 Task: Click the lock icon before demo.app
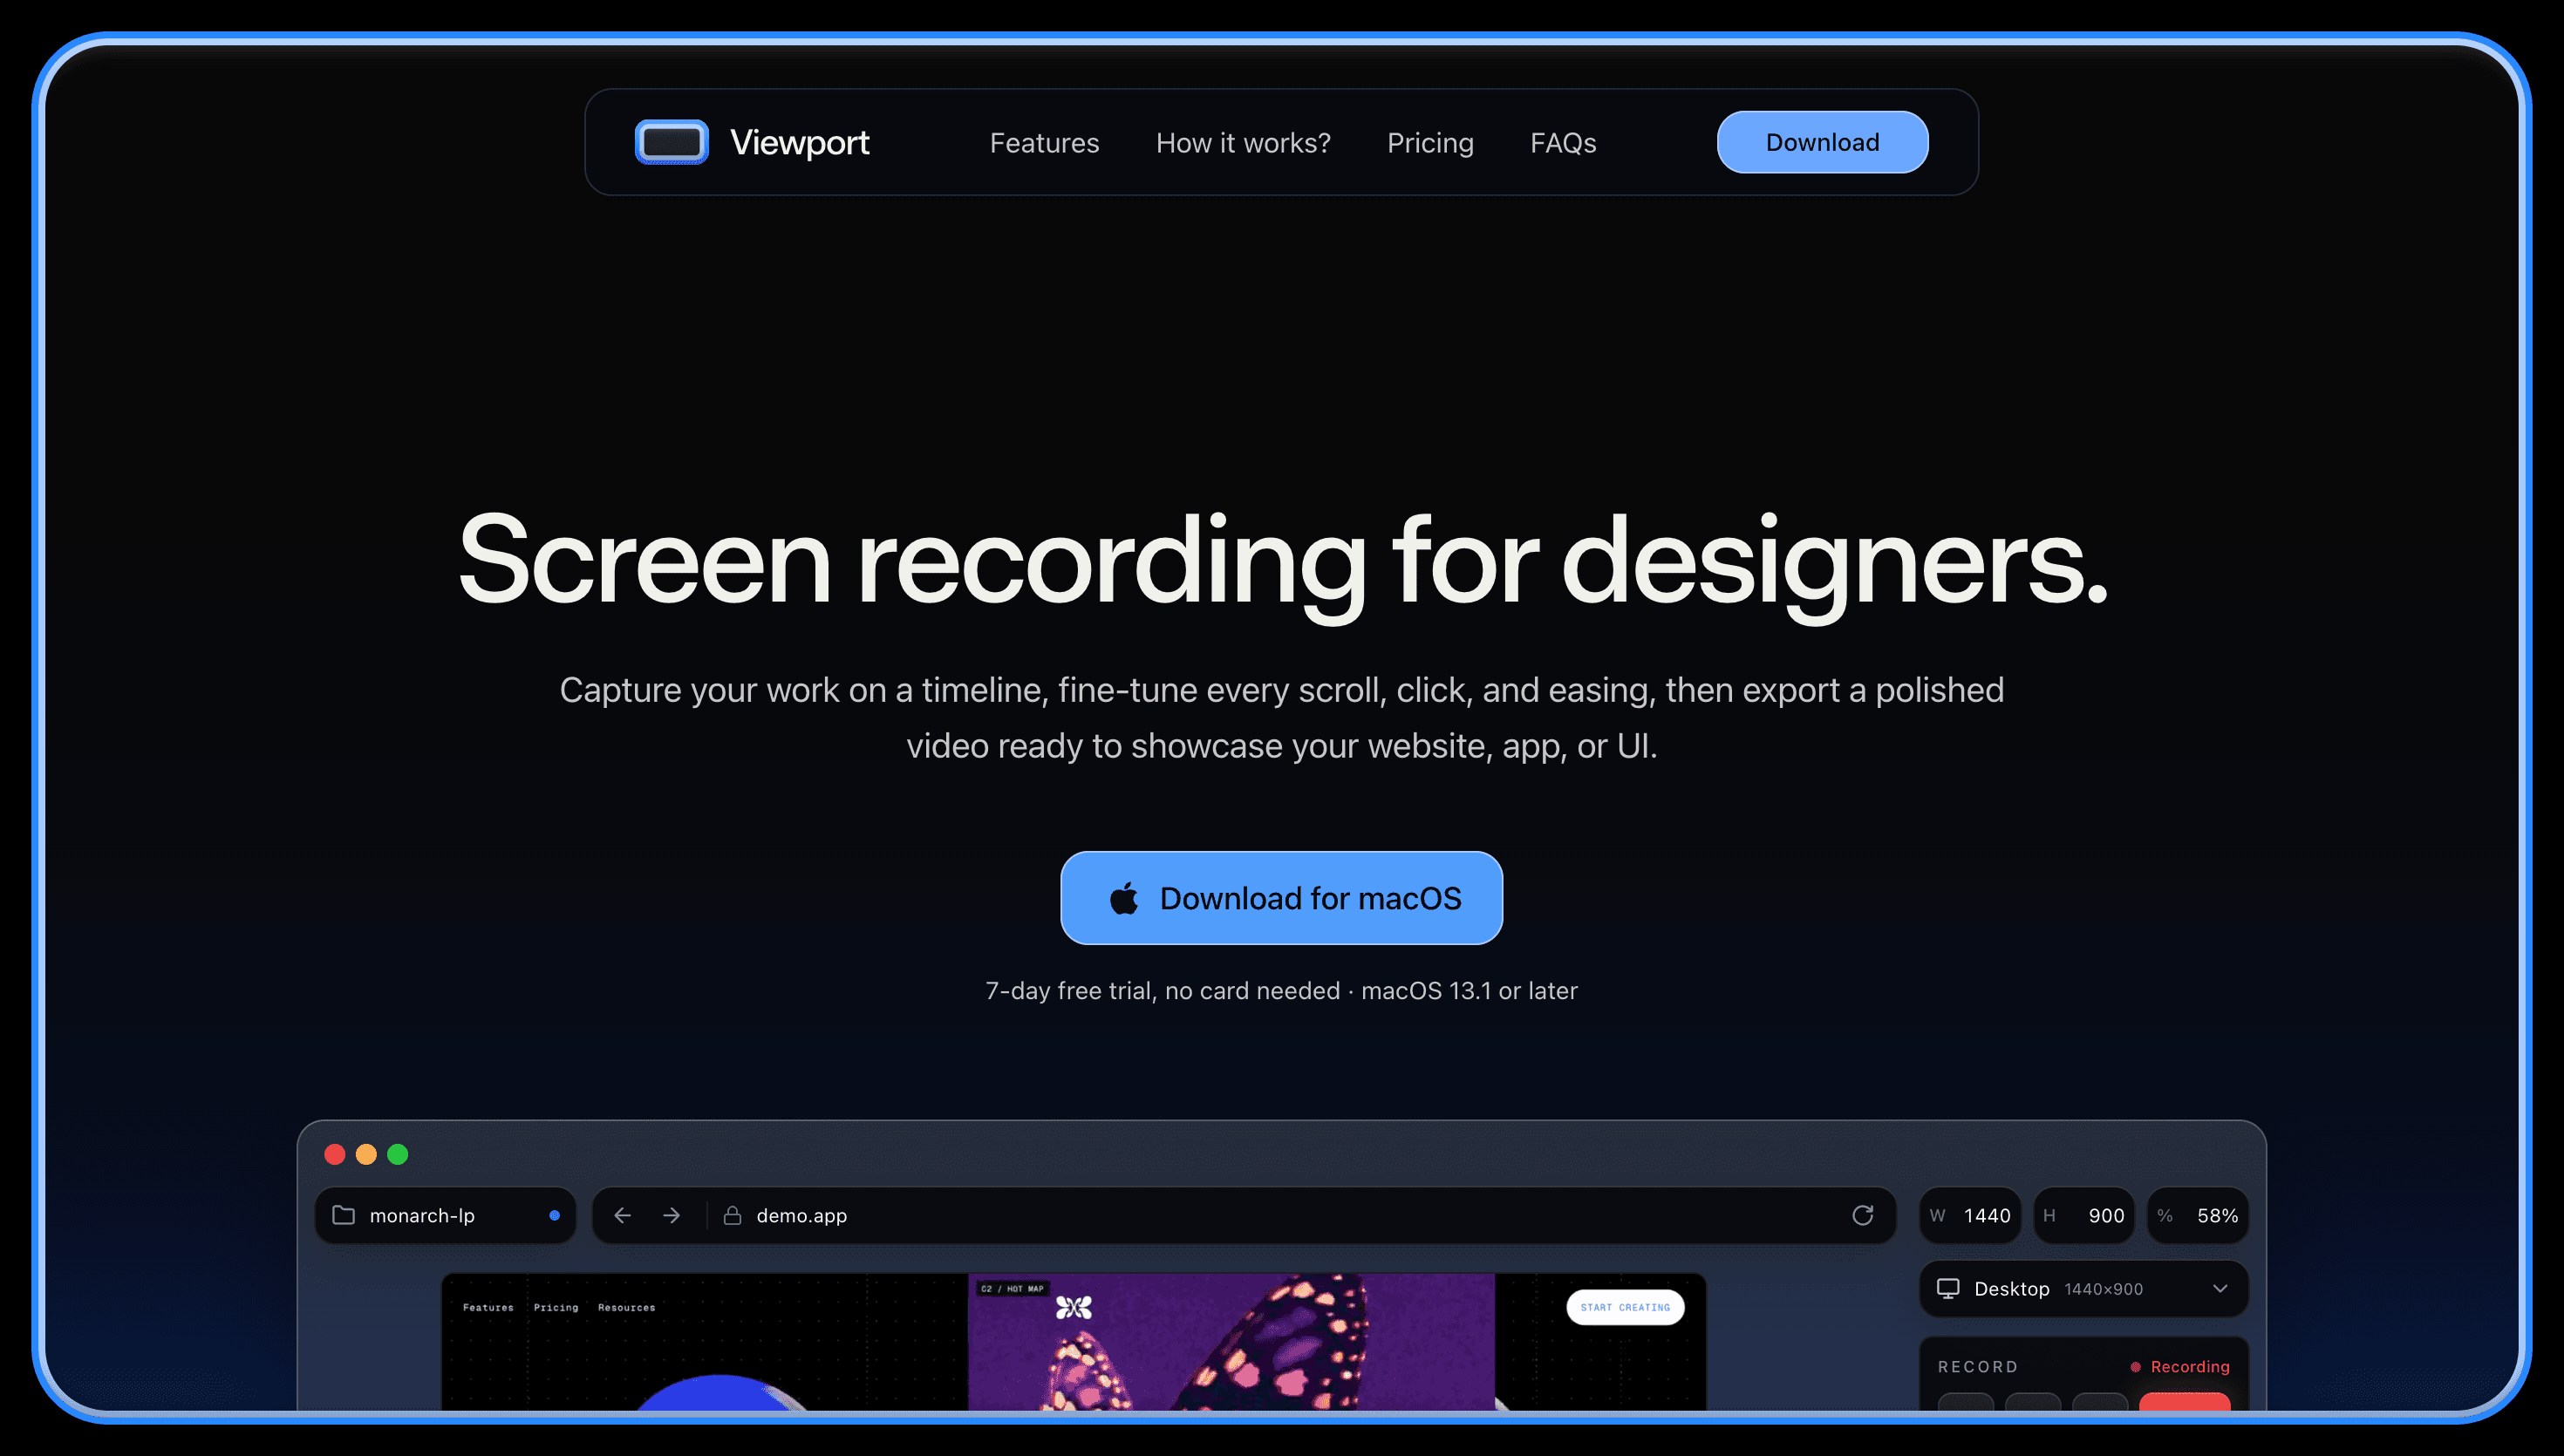click(732, 1215)
